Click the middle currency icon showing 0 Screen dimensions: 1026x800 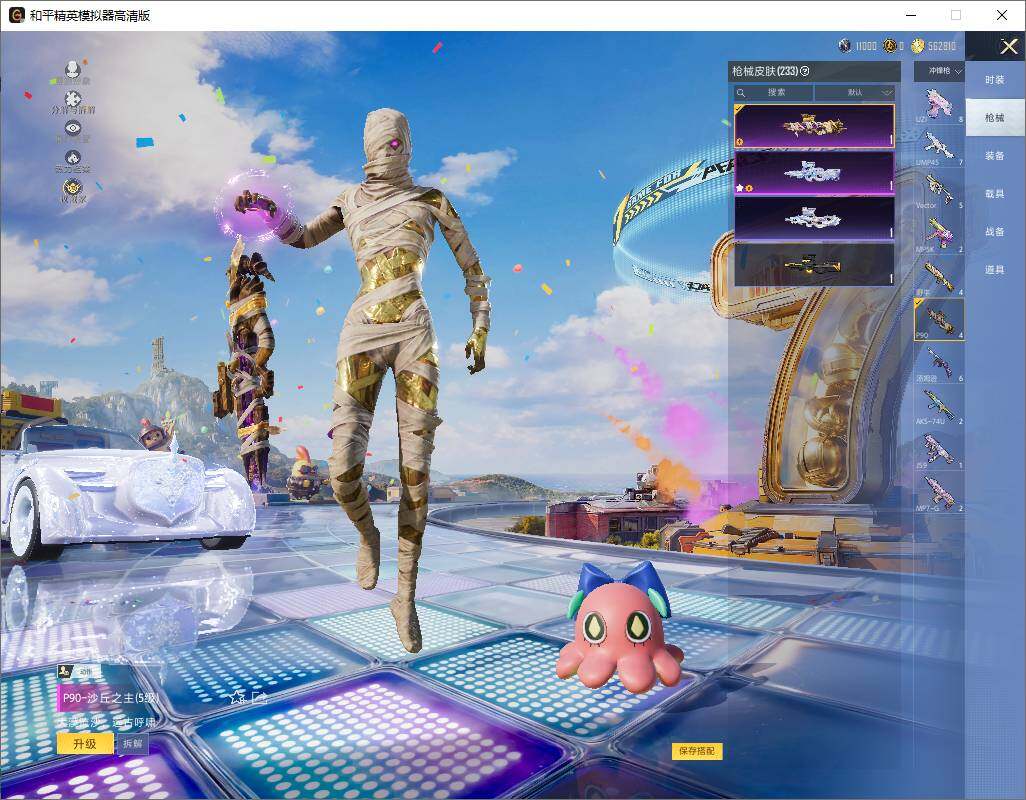point(889,46)
